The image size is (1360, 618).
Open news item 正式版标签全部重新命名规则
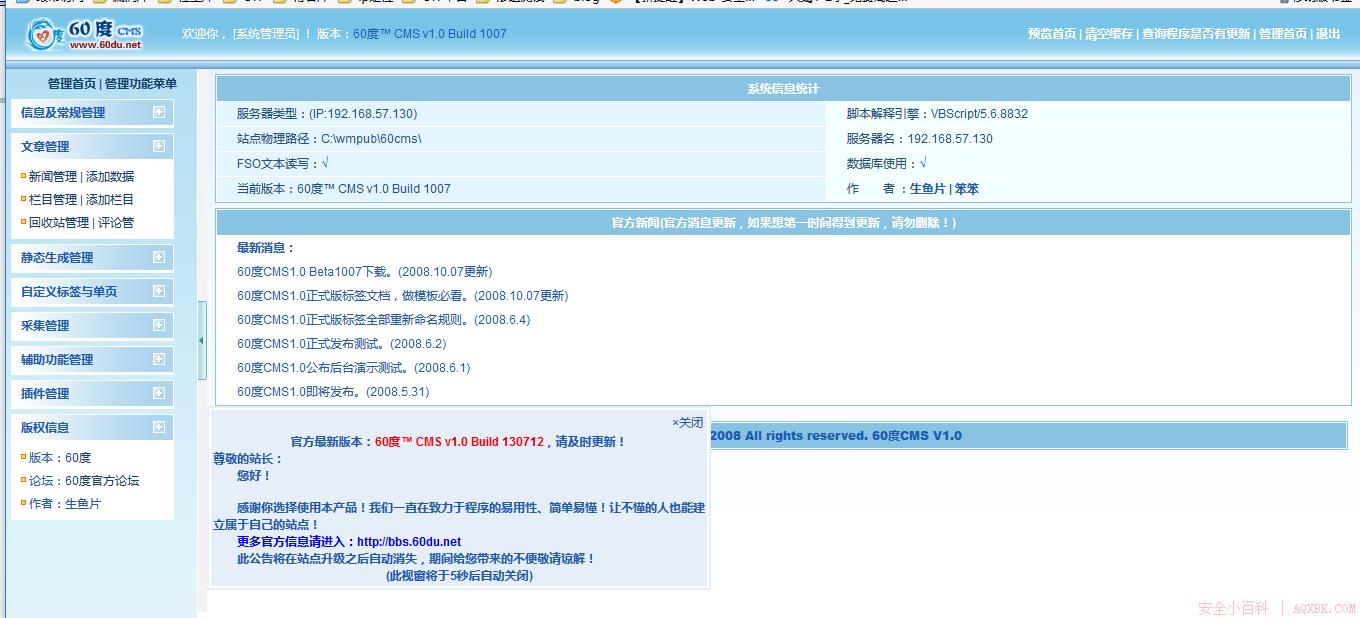(383, 320)
